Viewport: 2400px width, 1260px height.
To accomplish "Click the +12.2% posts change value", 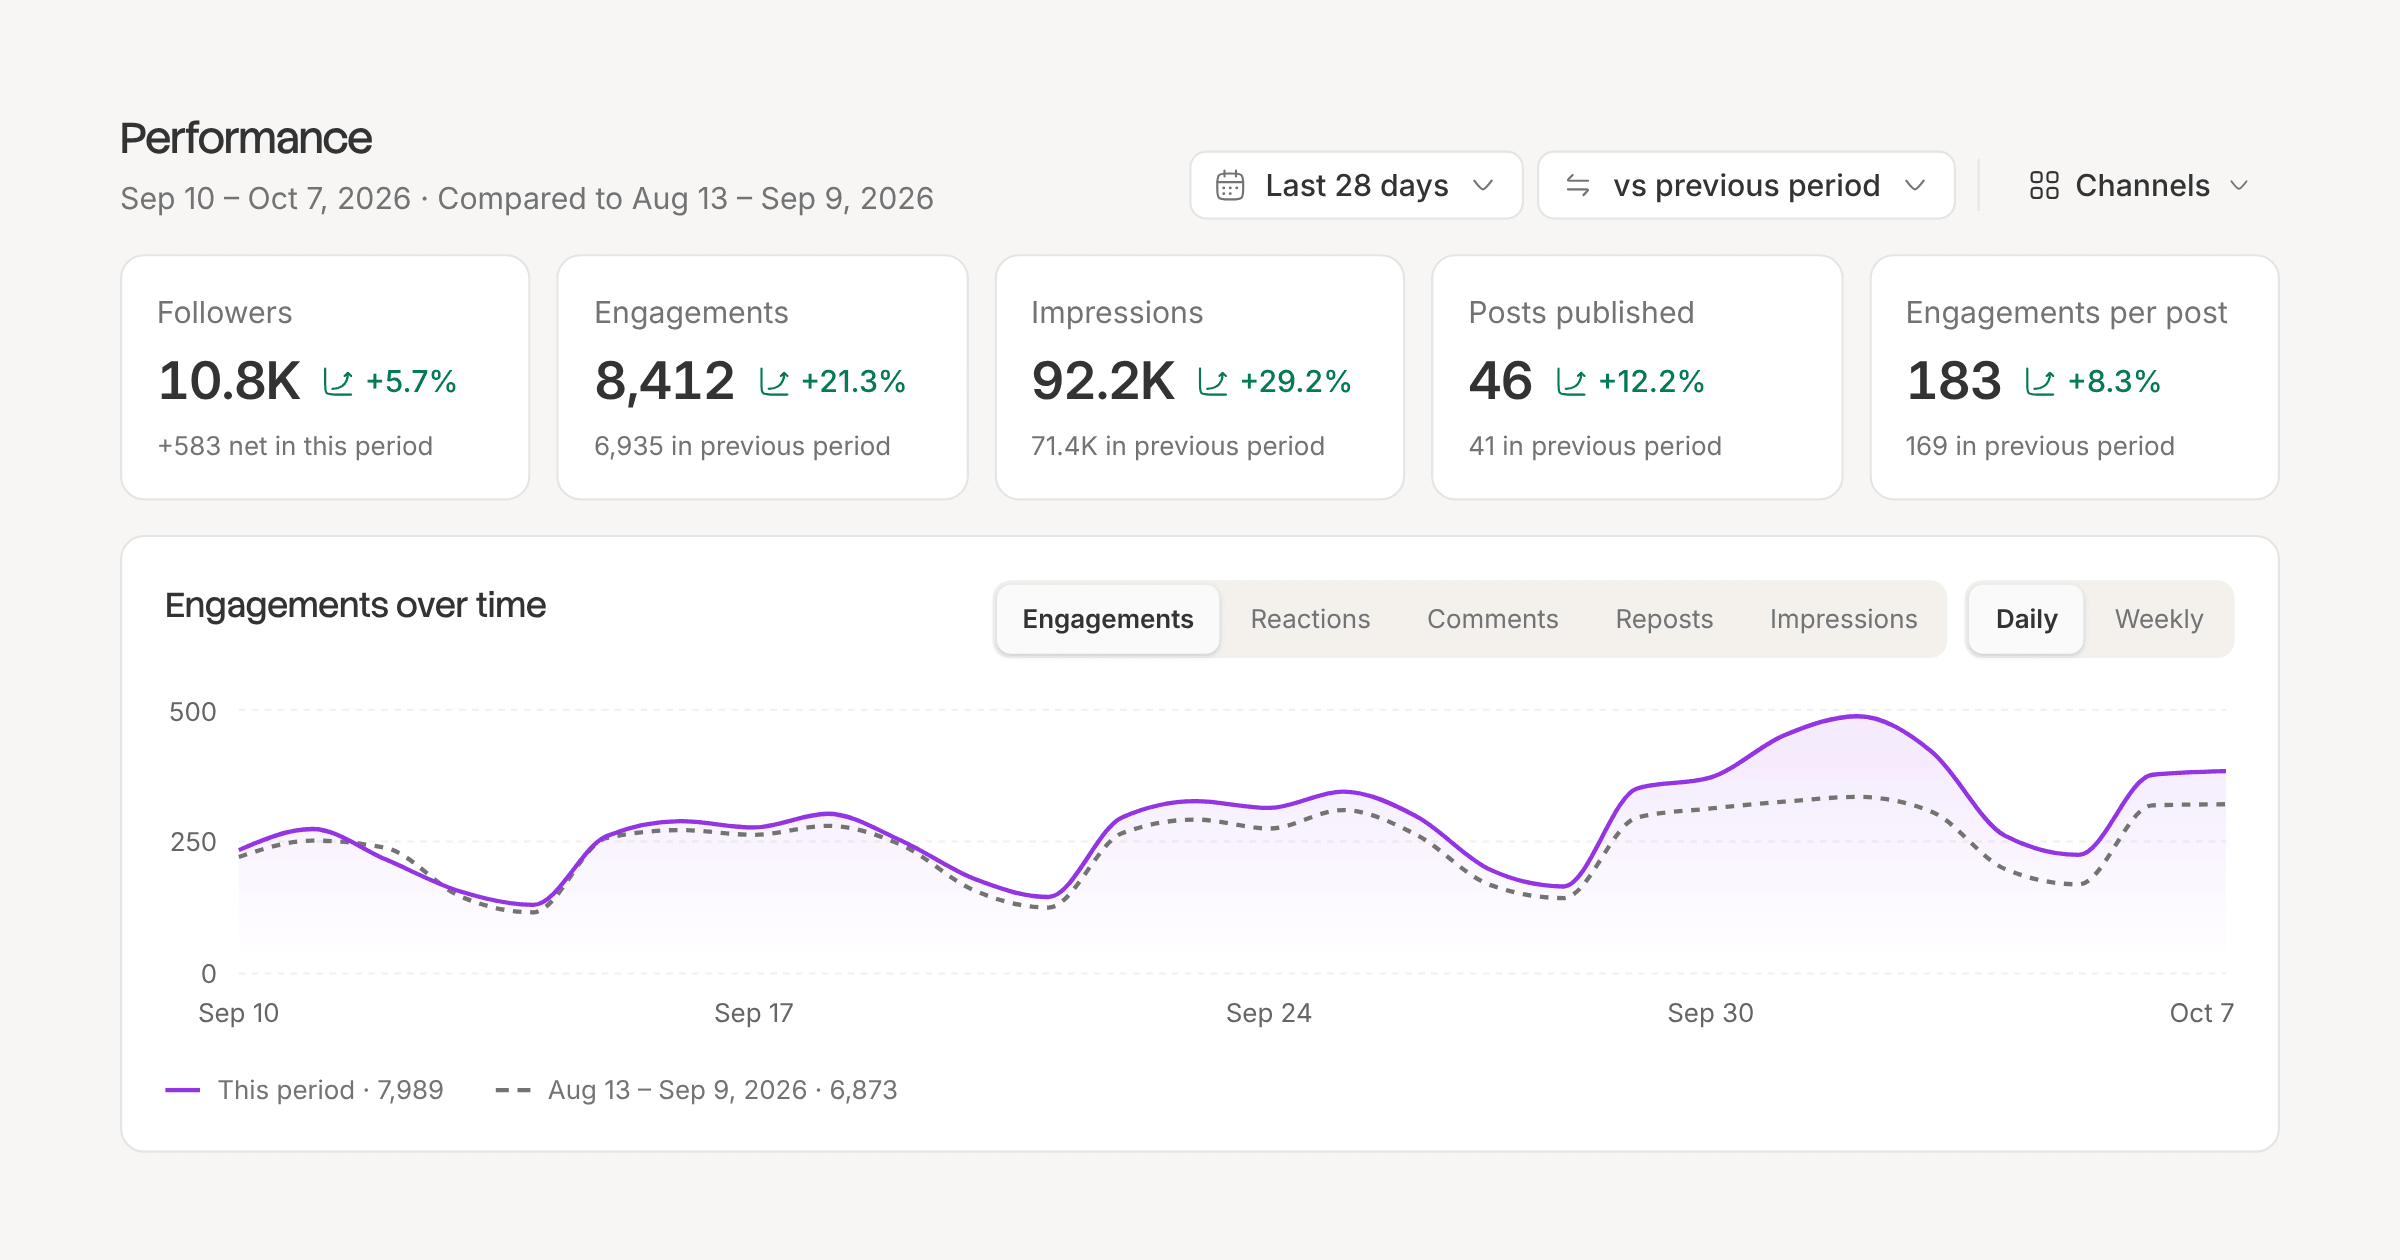I will coord(1651,382).
